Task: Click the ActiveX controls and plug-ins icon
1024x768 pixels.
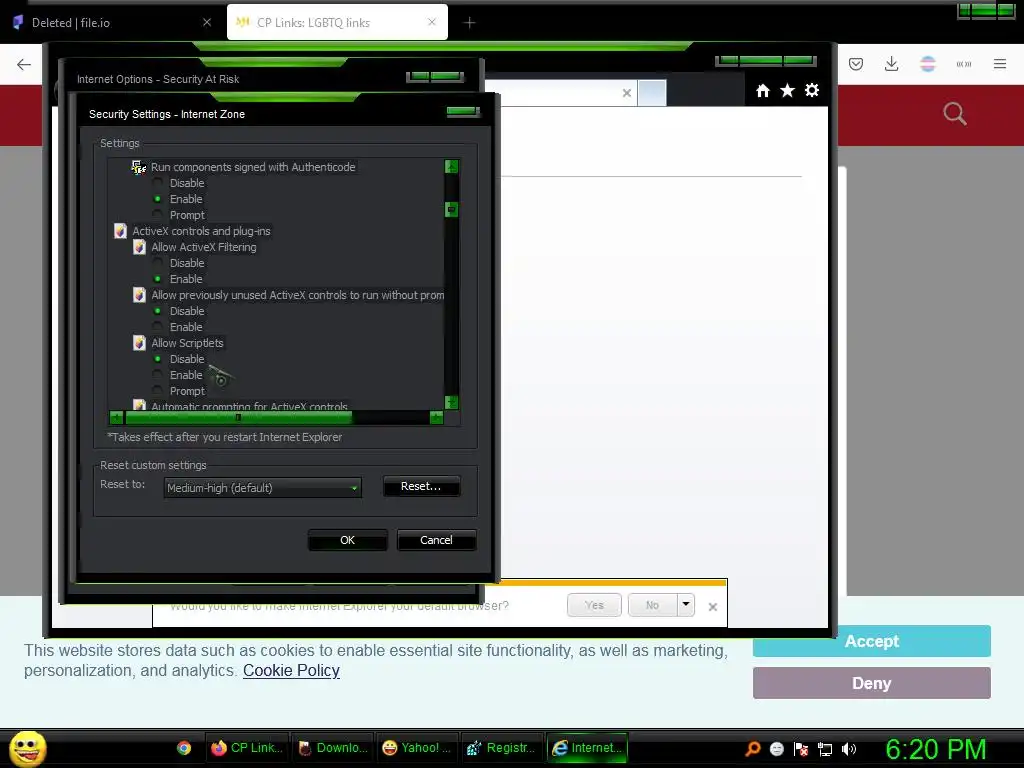Action: coord(120,231)
